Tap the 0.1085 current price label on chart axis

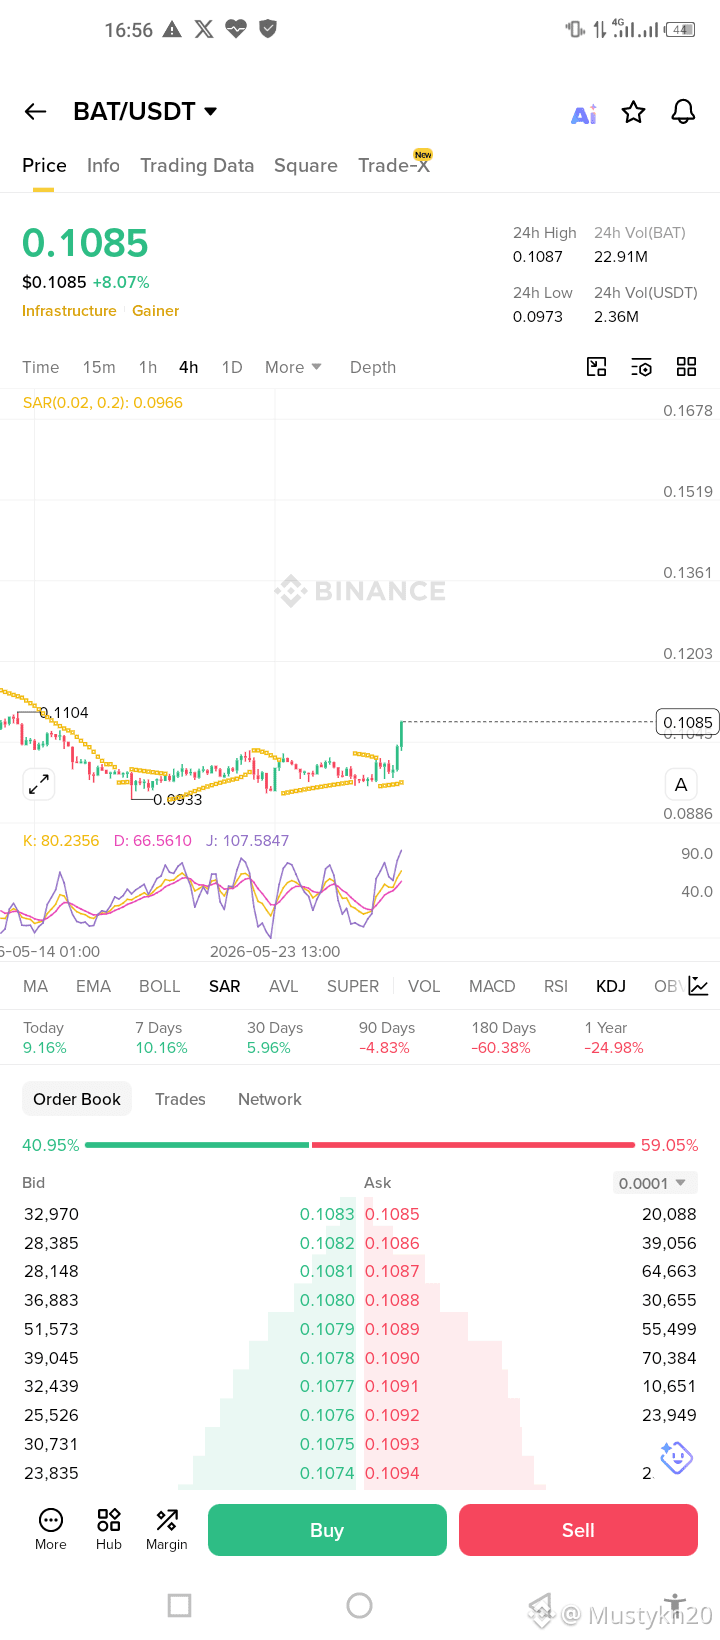pyautogui.click(x=687, y=722)
